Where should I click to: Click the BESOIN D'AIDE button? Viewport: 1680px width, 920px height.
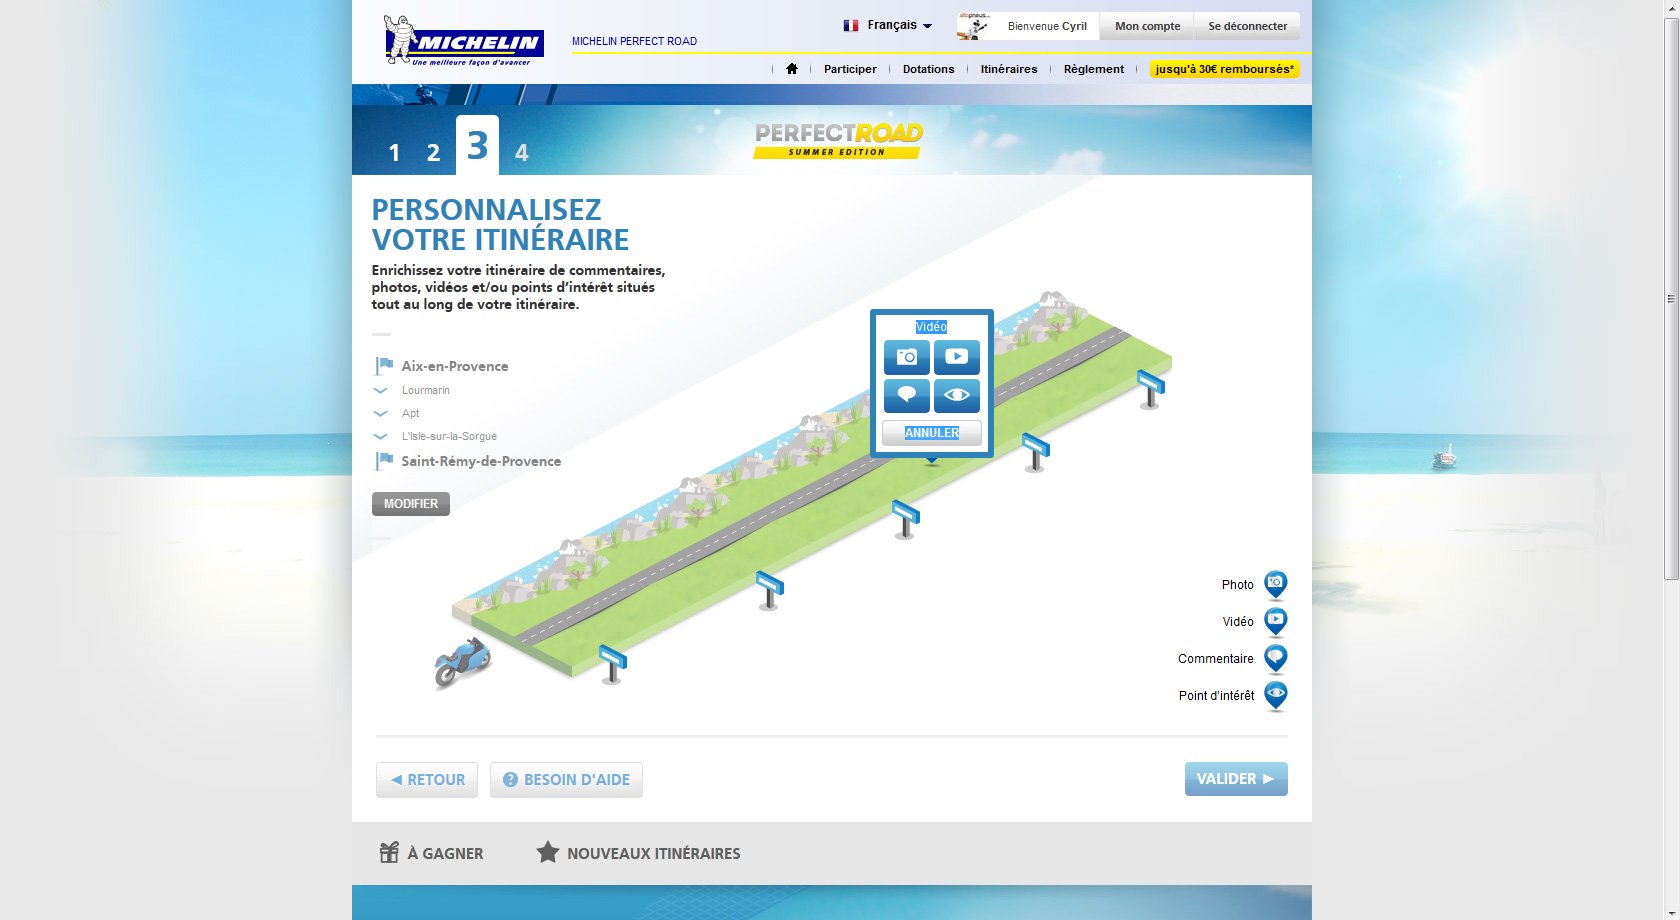click(x=566, y=780)
